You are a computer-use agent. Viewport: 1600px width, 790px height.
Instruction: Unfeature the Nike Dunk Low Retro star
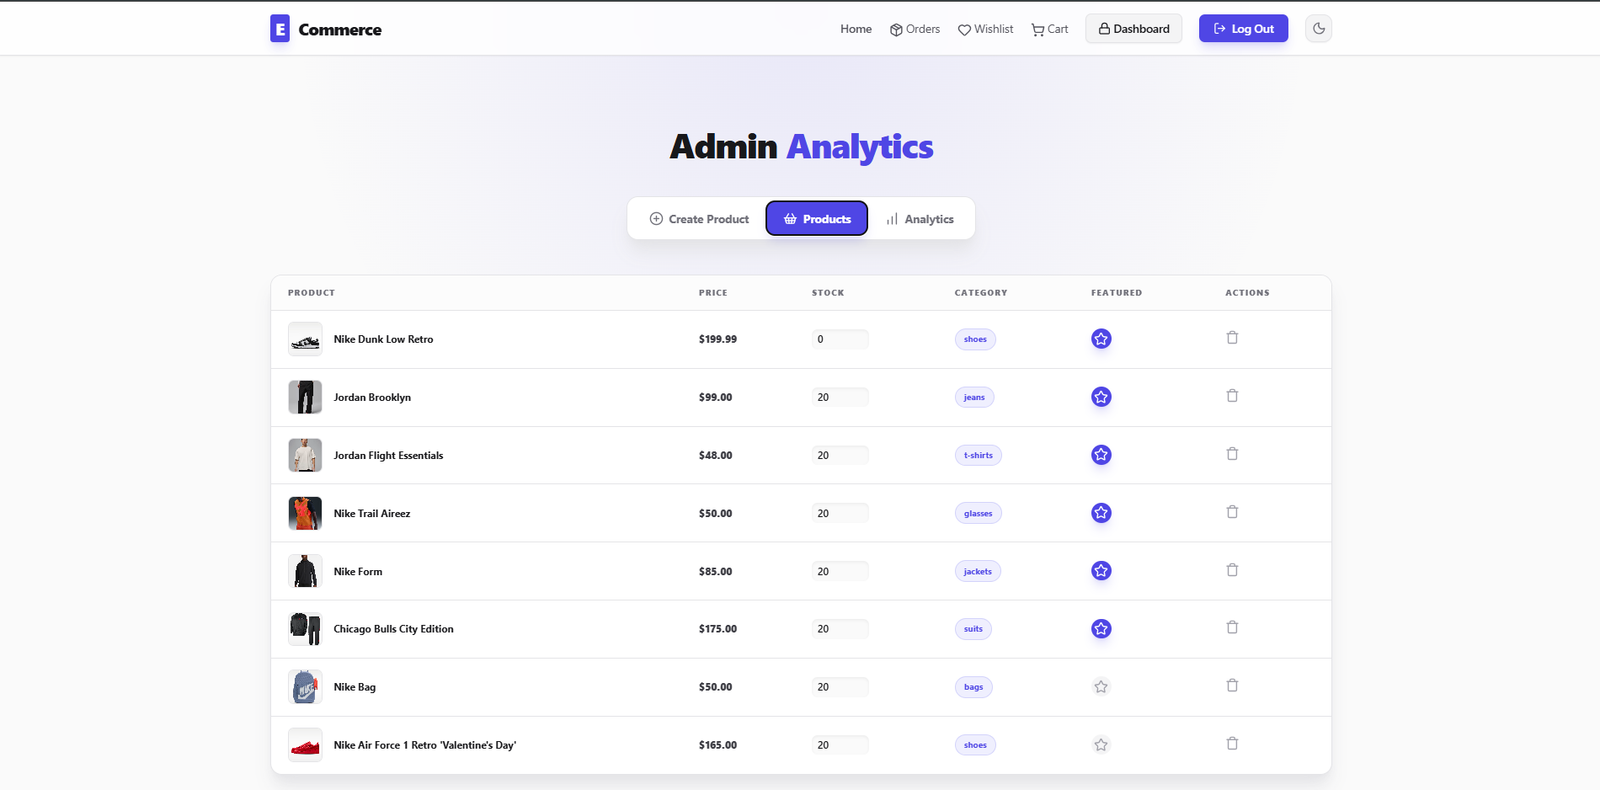(x=1101, y=339)
